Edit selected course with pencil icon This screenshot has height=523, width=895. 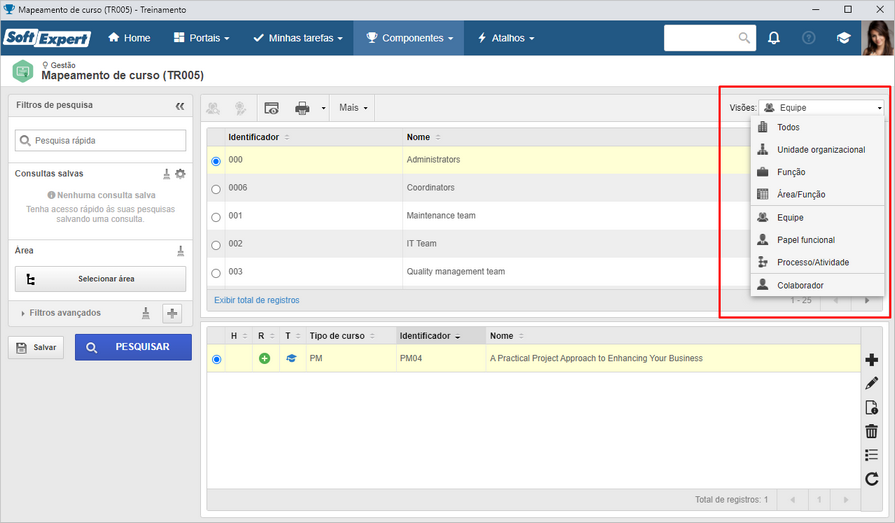(x=871, y=383)
